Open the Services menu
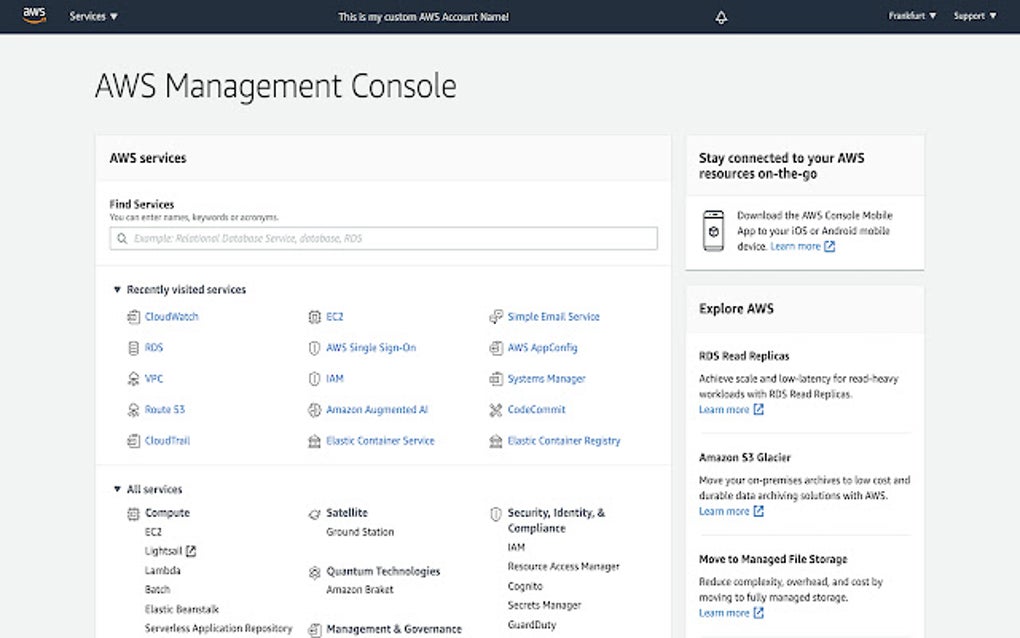Screen dimensions: 1020x638 [x=92, y=16]
